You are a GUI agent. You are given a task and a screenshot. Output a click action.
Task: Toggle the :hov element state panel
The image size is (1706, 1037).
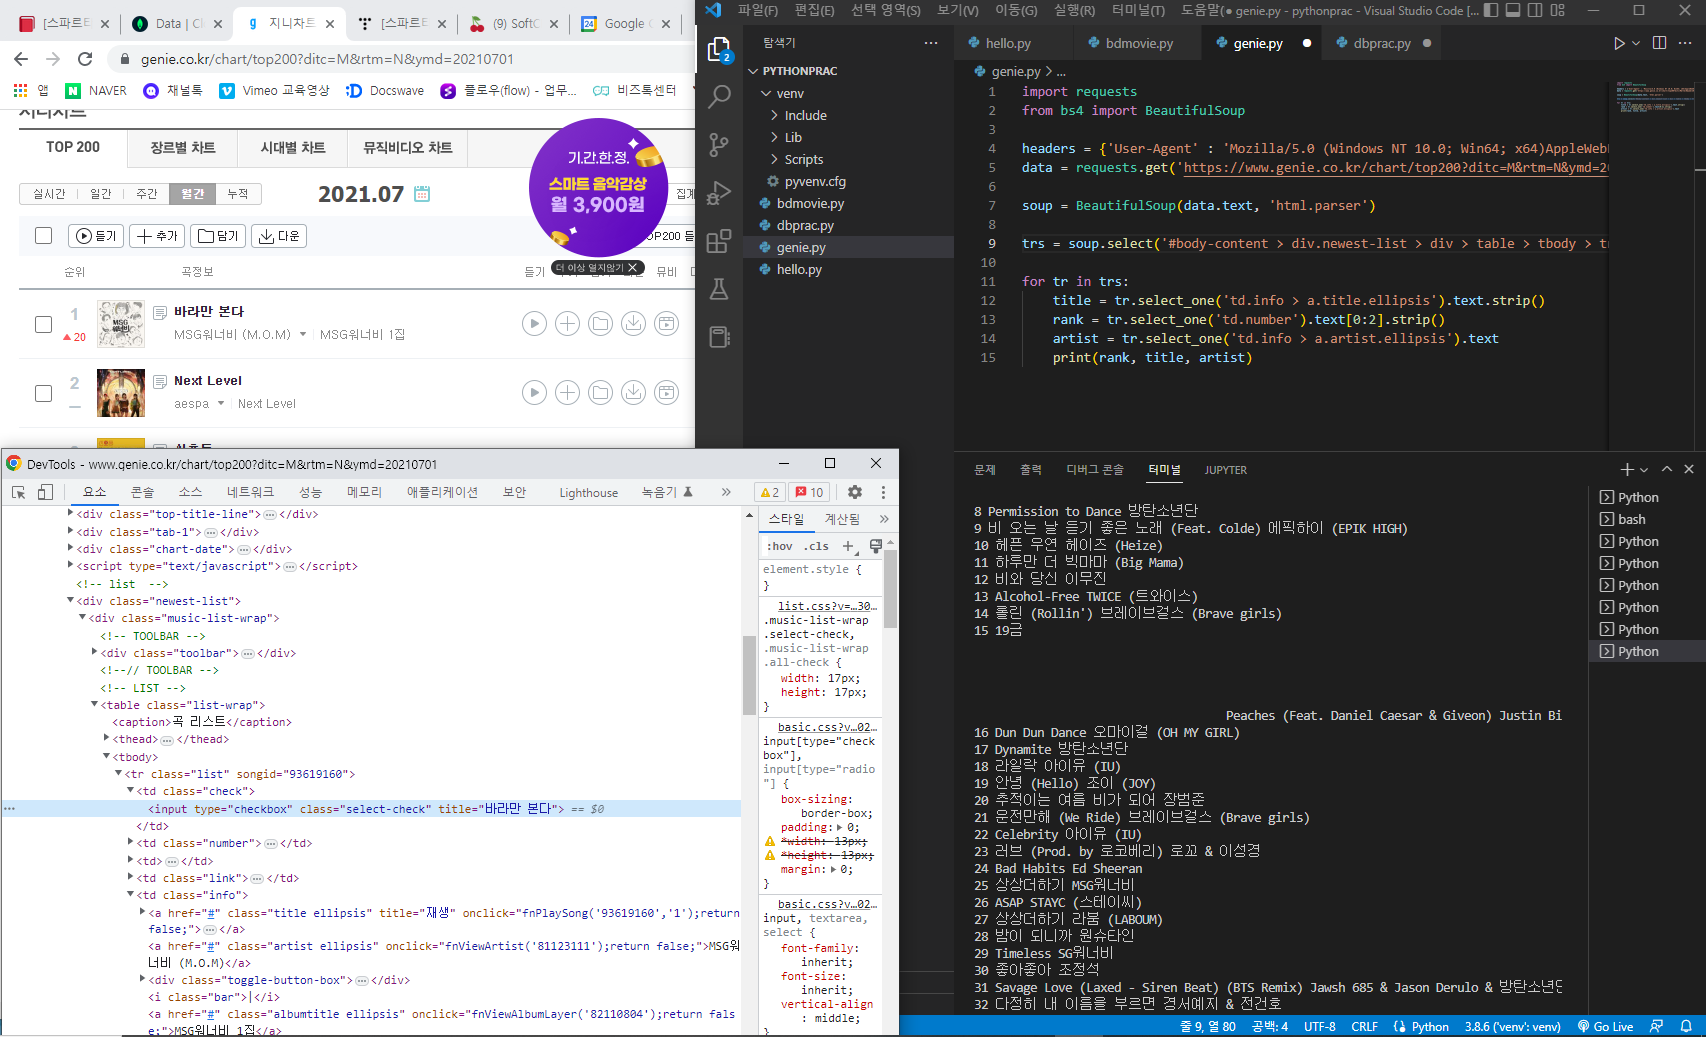tap(780, 546)
